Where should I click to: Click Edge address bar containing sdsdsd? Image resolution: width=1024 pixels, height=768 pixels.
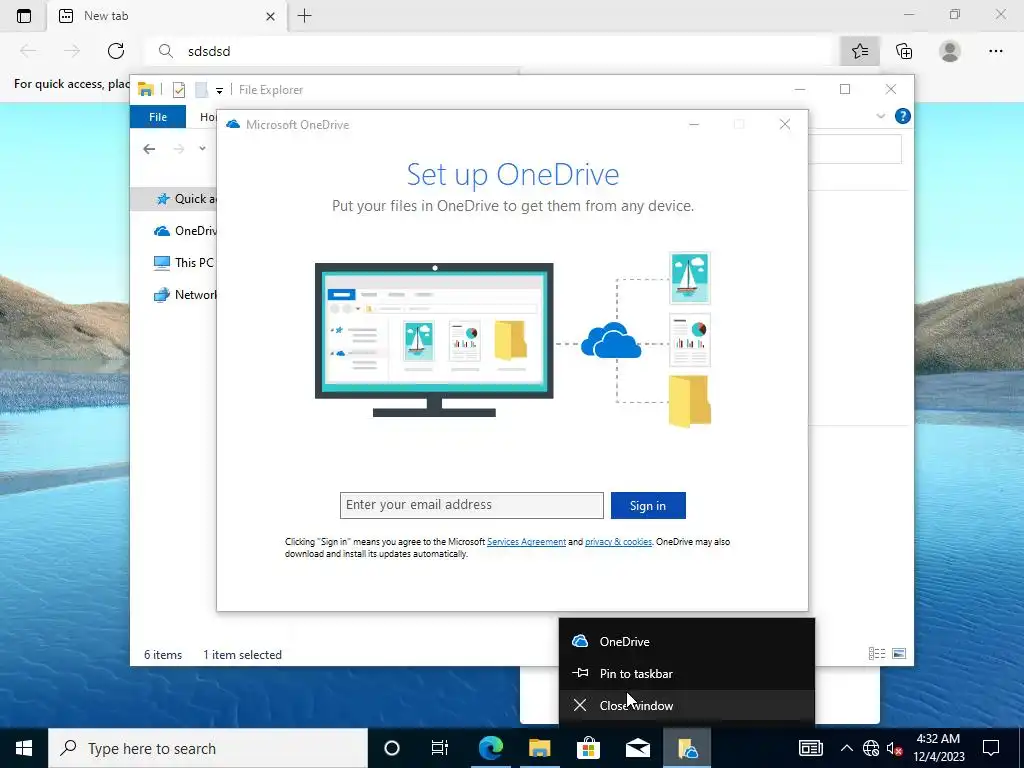pyautogui.click(x=490, y=51)
